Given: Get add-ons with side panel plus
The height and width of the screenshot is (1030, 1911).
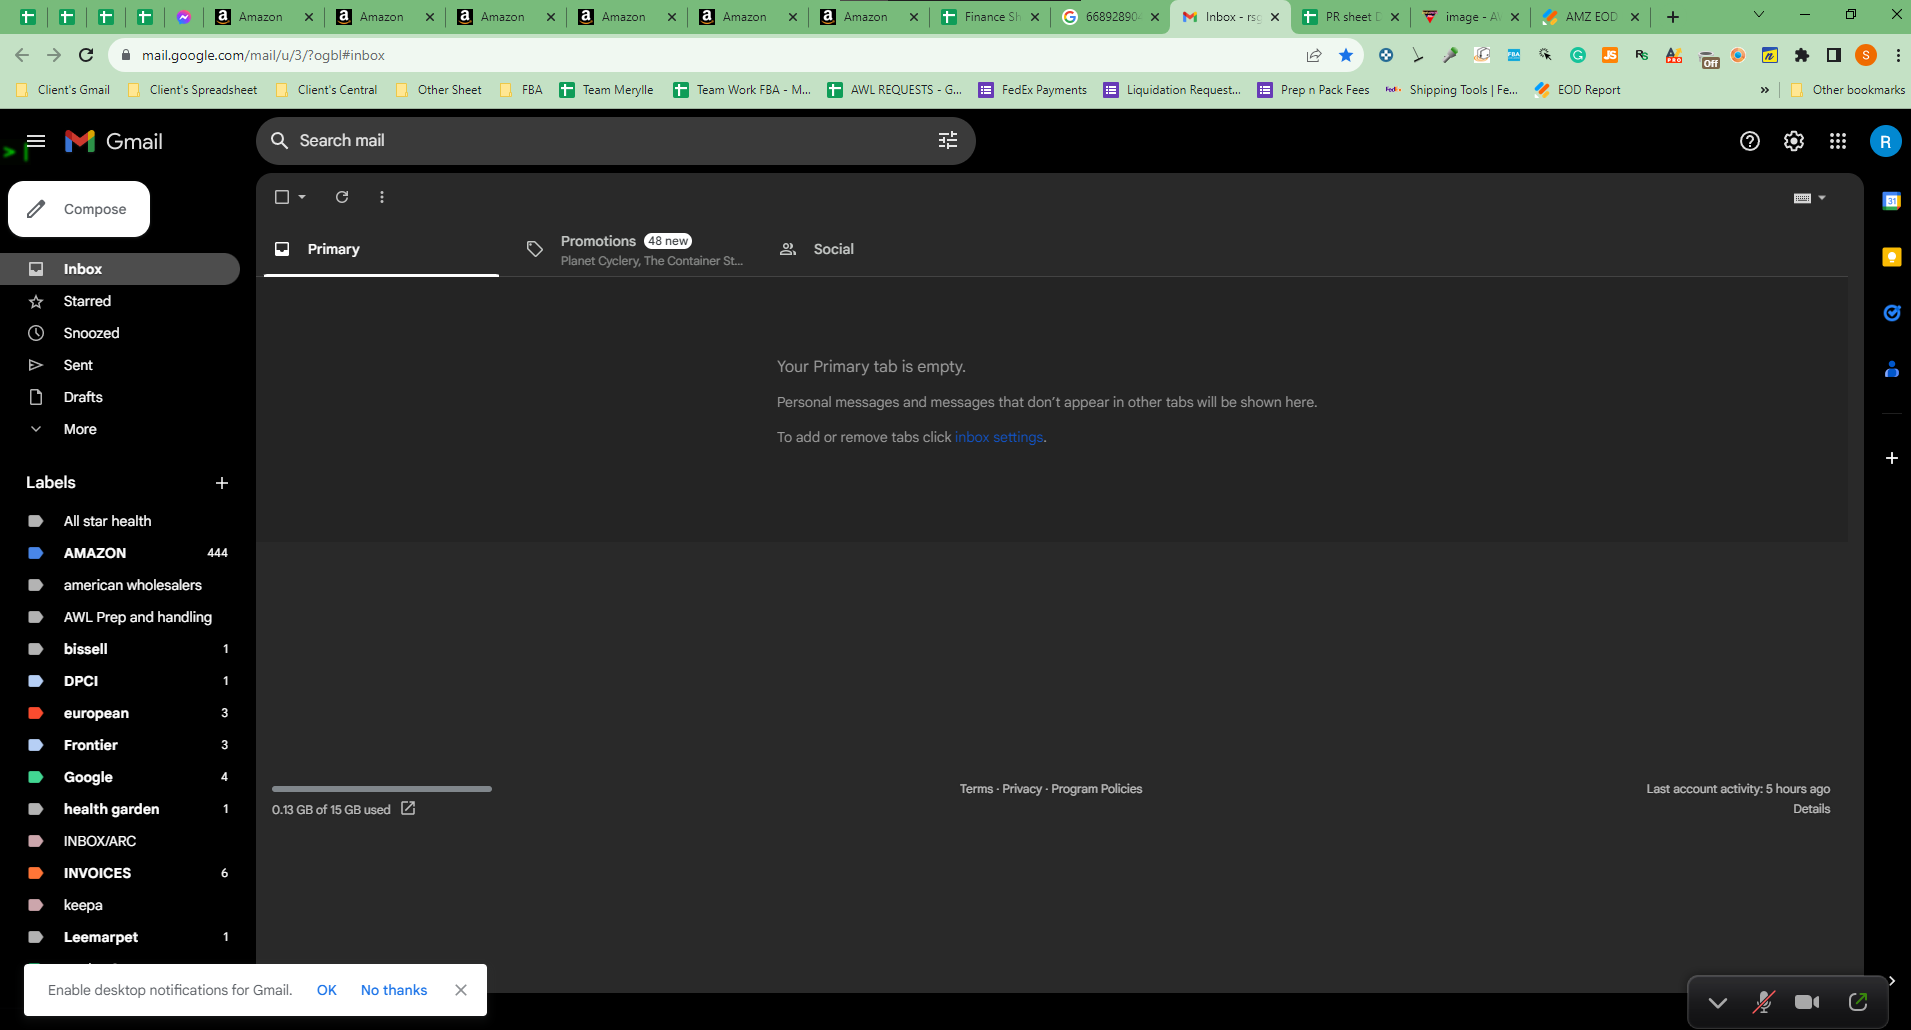Looking at the screenshot, I should tap(1891, 458).
